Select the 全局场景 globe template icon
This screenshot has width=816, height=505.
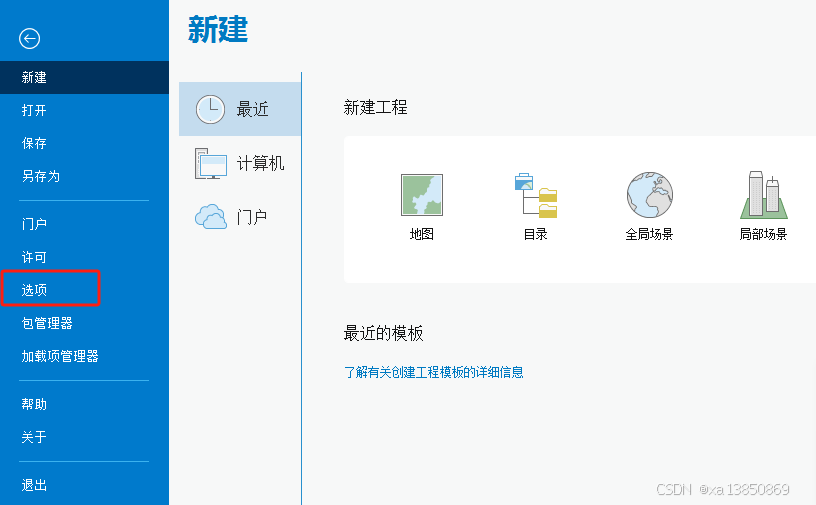click(649, 195)
